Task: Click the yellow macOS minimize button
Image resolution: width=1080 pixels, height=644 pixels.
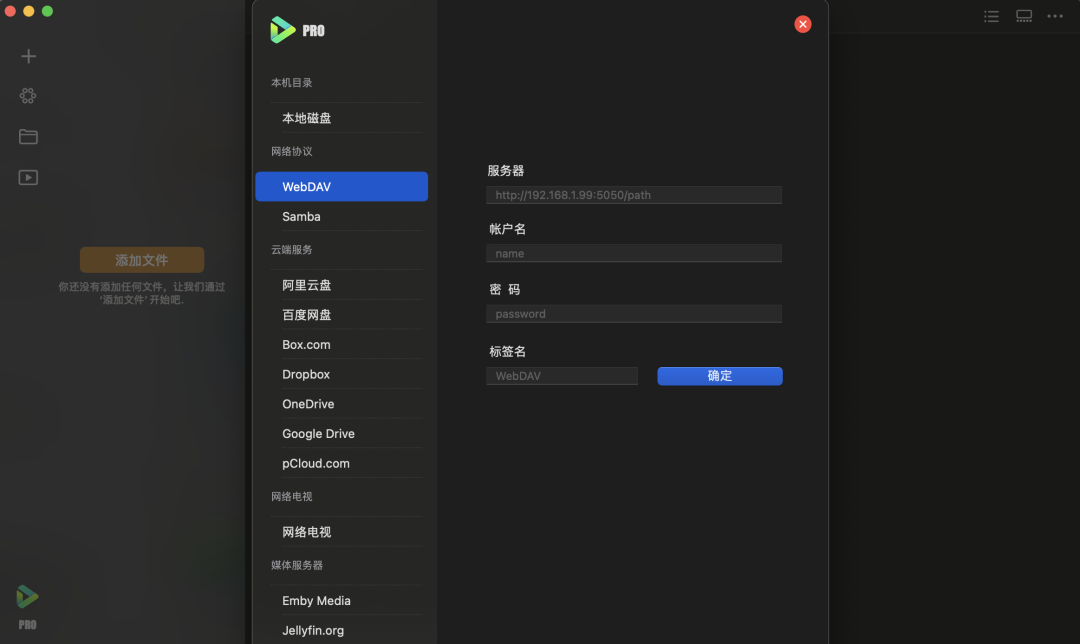Action: point(29,11)
